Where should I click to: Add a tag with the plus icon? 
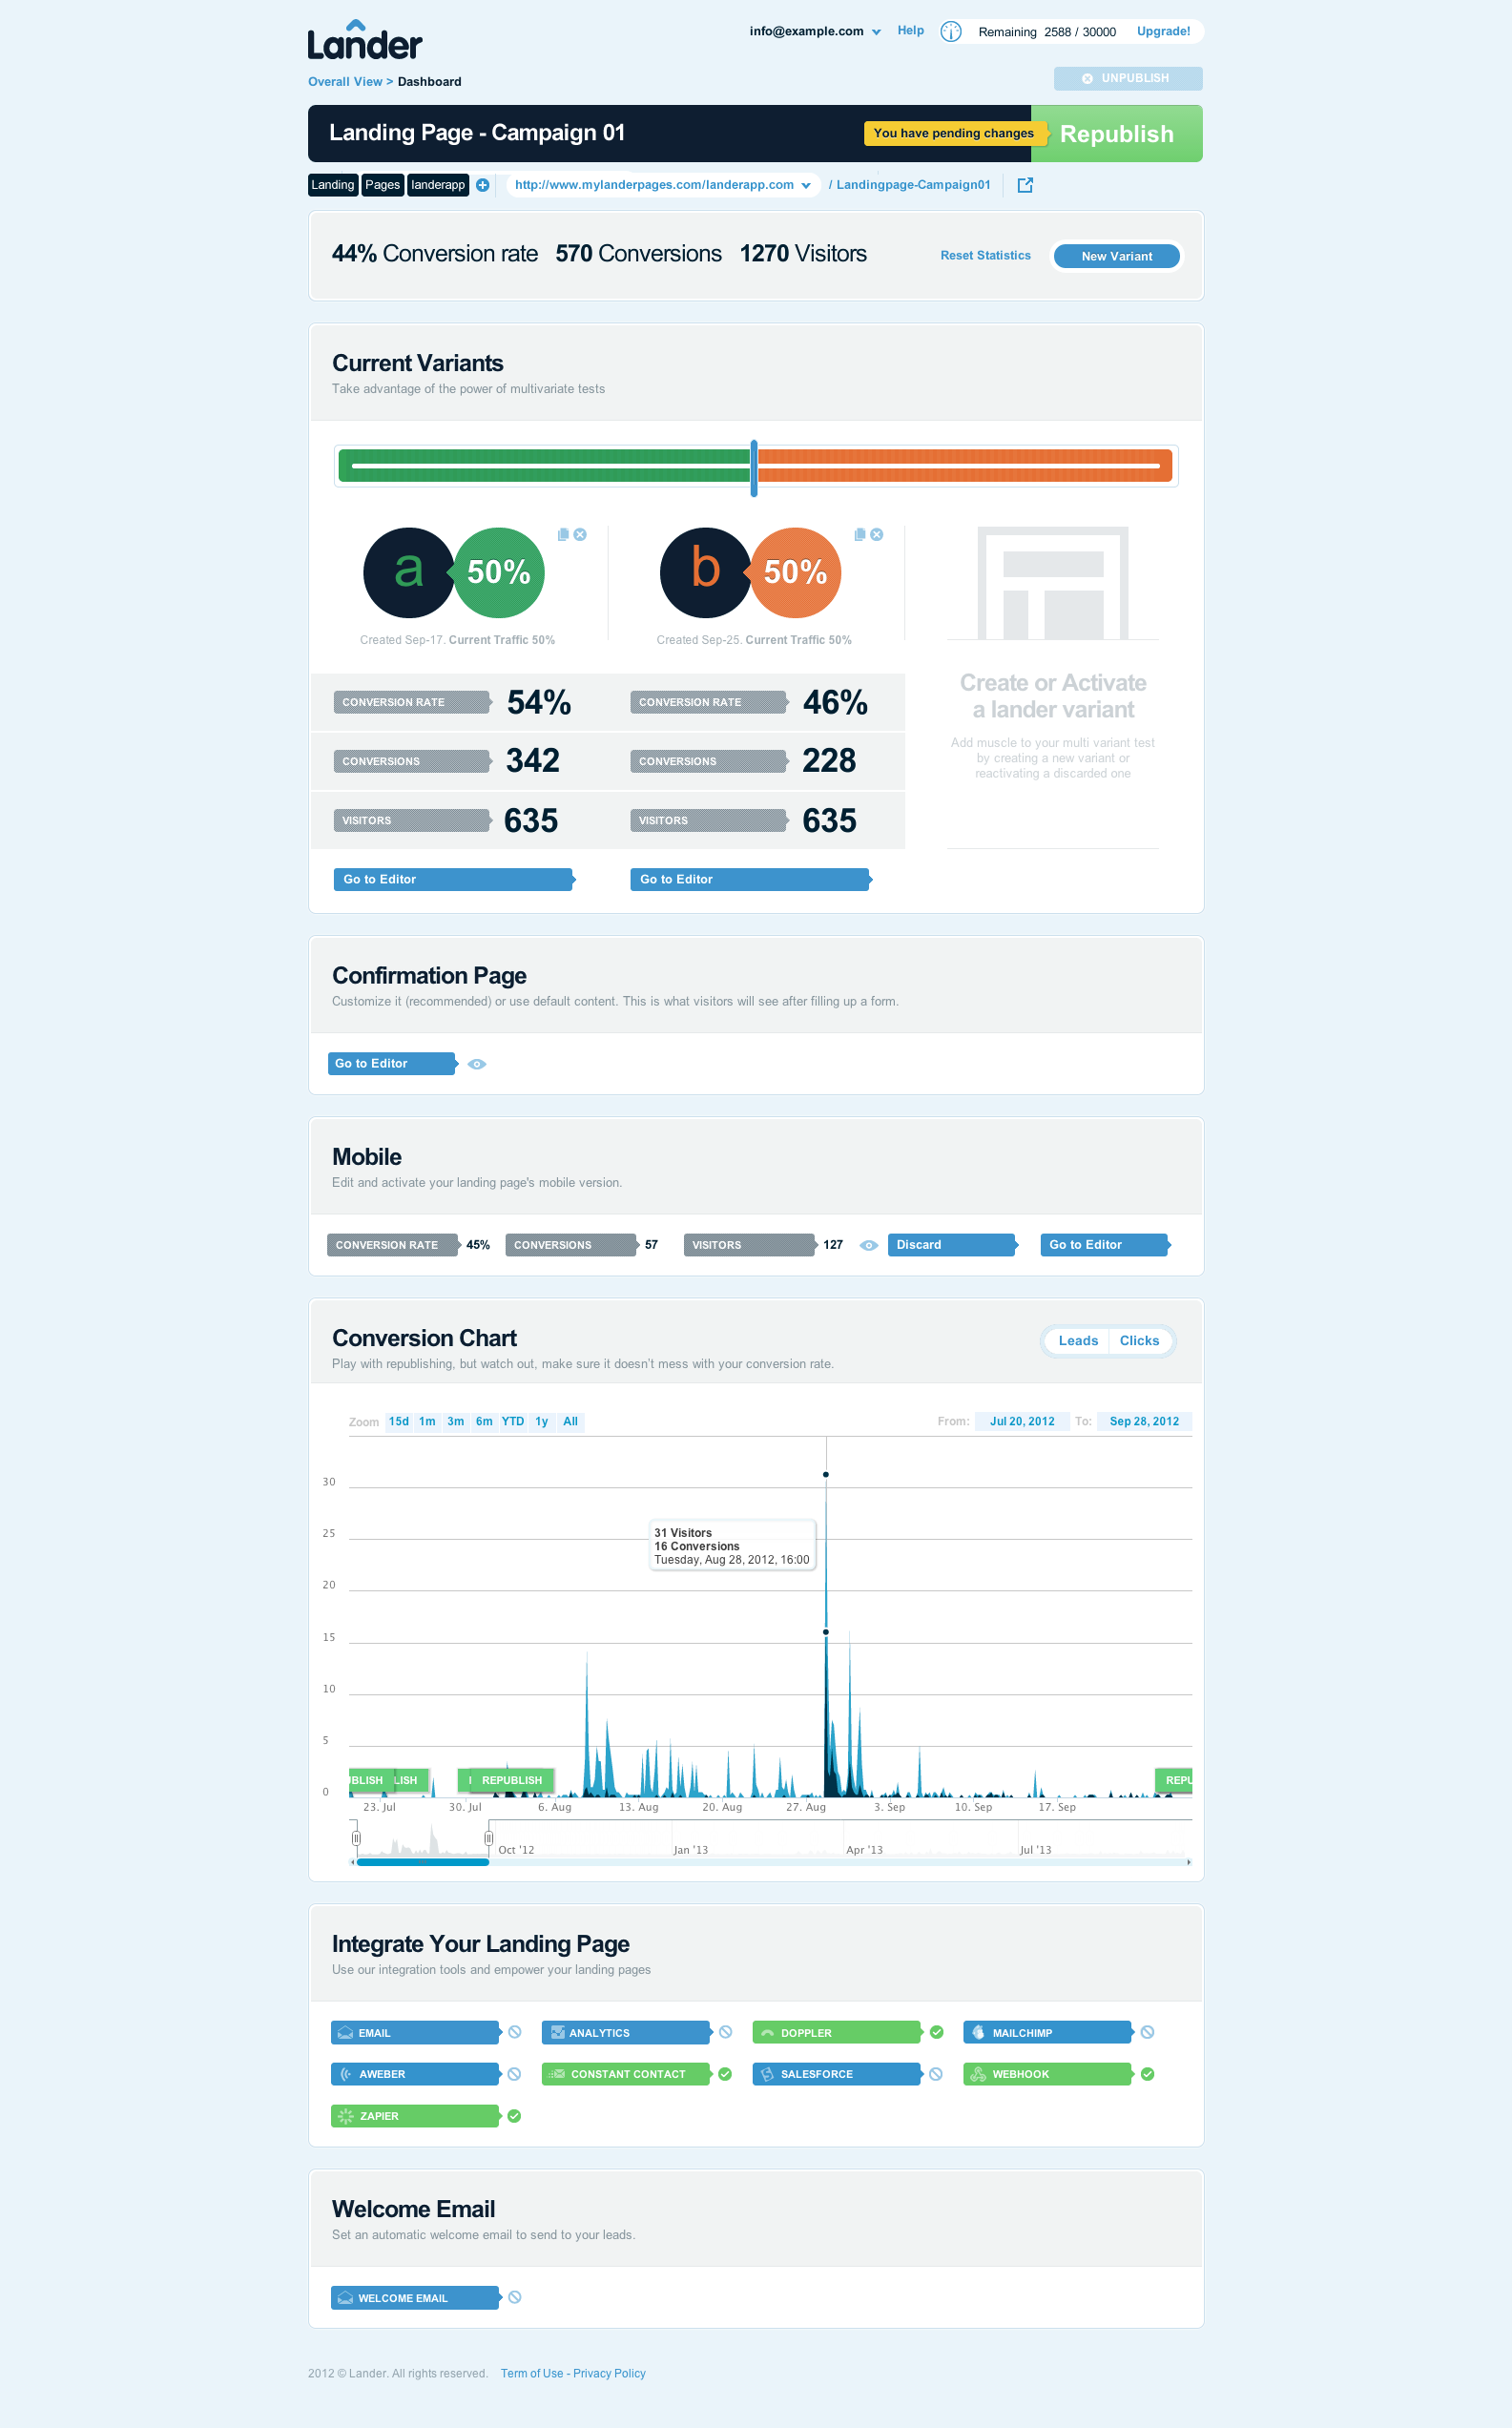point(482,185)
